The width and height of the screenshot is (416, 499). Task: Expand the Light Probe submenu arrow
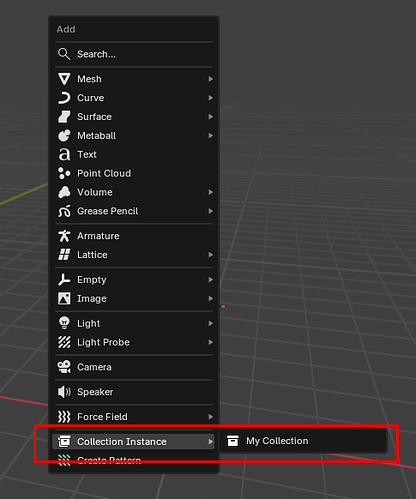[x=210, y=342]
